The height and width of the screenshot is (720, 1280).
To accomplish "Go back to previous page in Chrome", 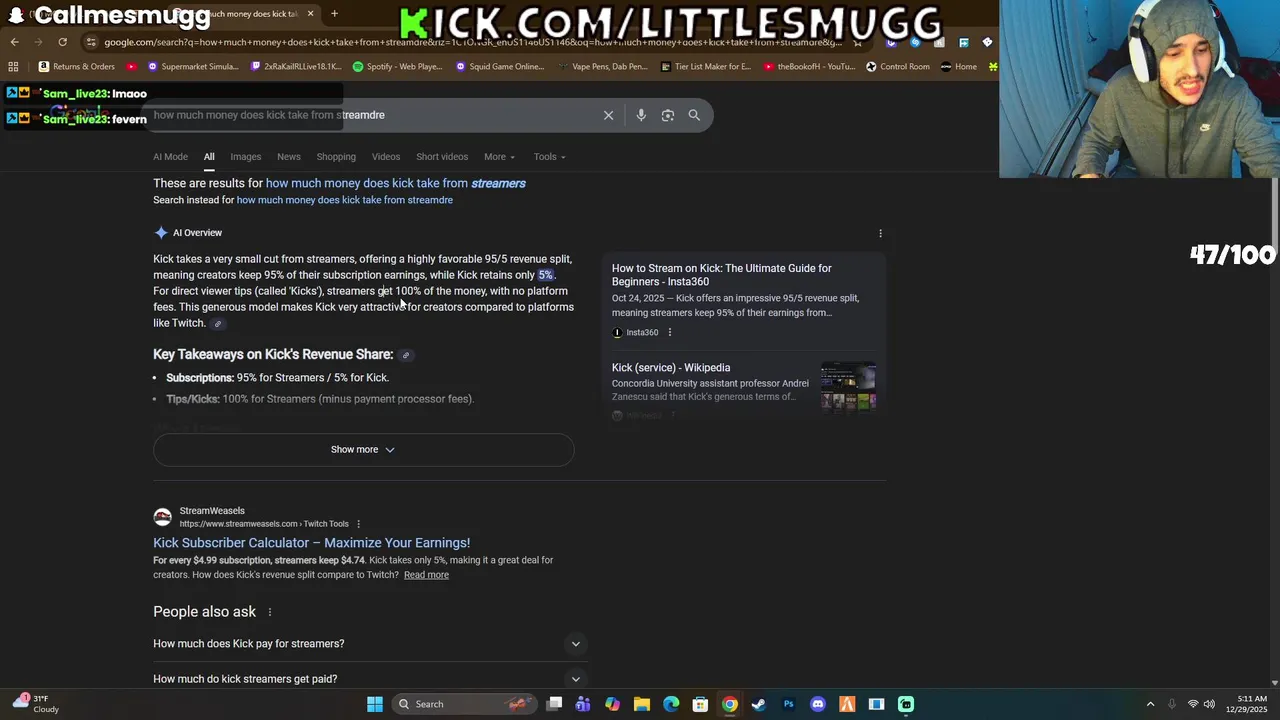I will pyautogui.click(x=14, y=42).
